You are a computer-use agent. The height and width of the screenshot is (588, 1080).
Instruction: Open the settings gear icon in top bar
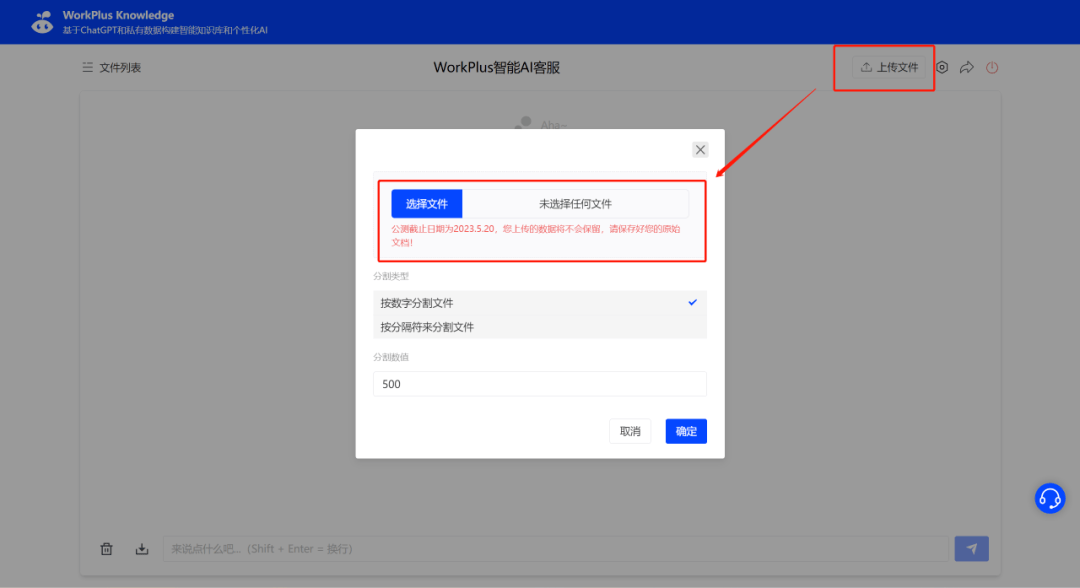pyautogui.click(x=941, y=67)
